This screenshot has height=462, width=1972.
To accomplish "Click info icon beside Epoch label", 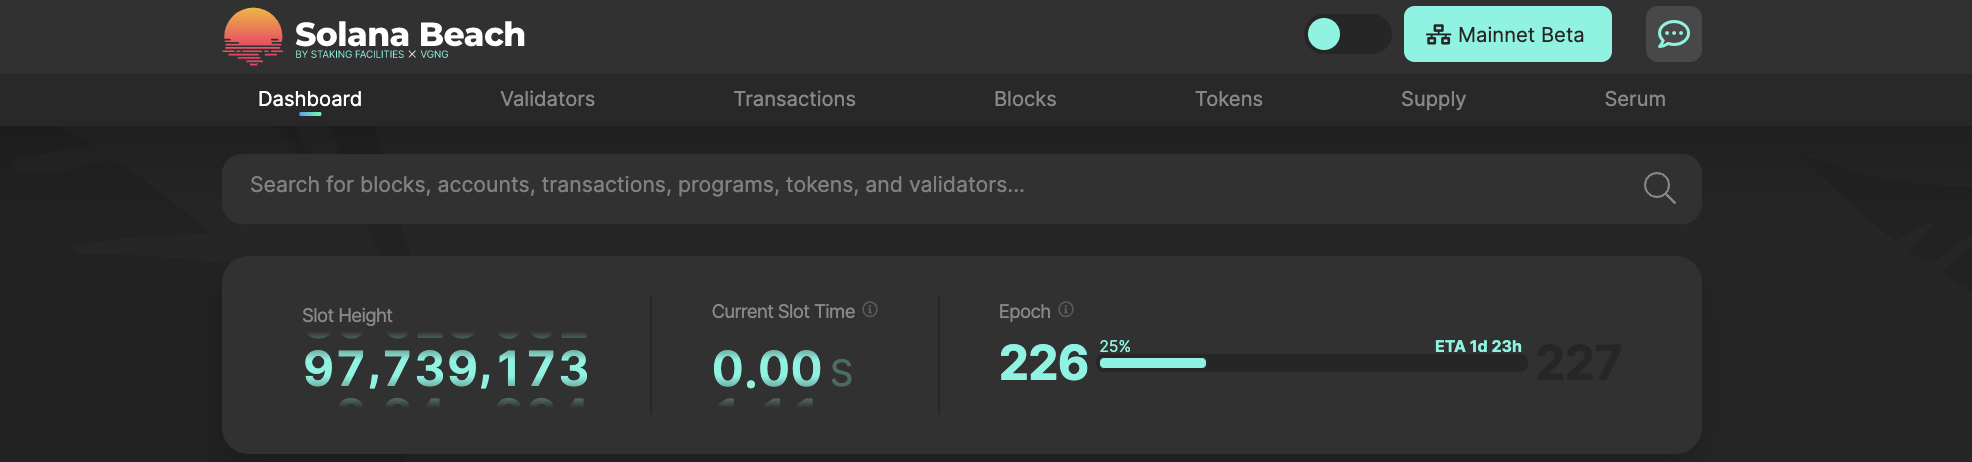I will [x=1066, y=310].
